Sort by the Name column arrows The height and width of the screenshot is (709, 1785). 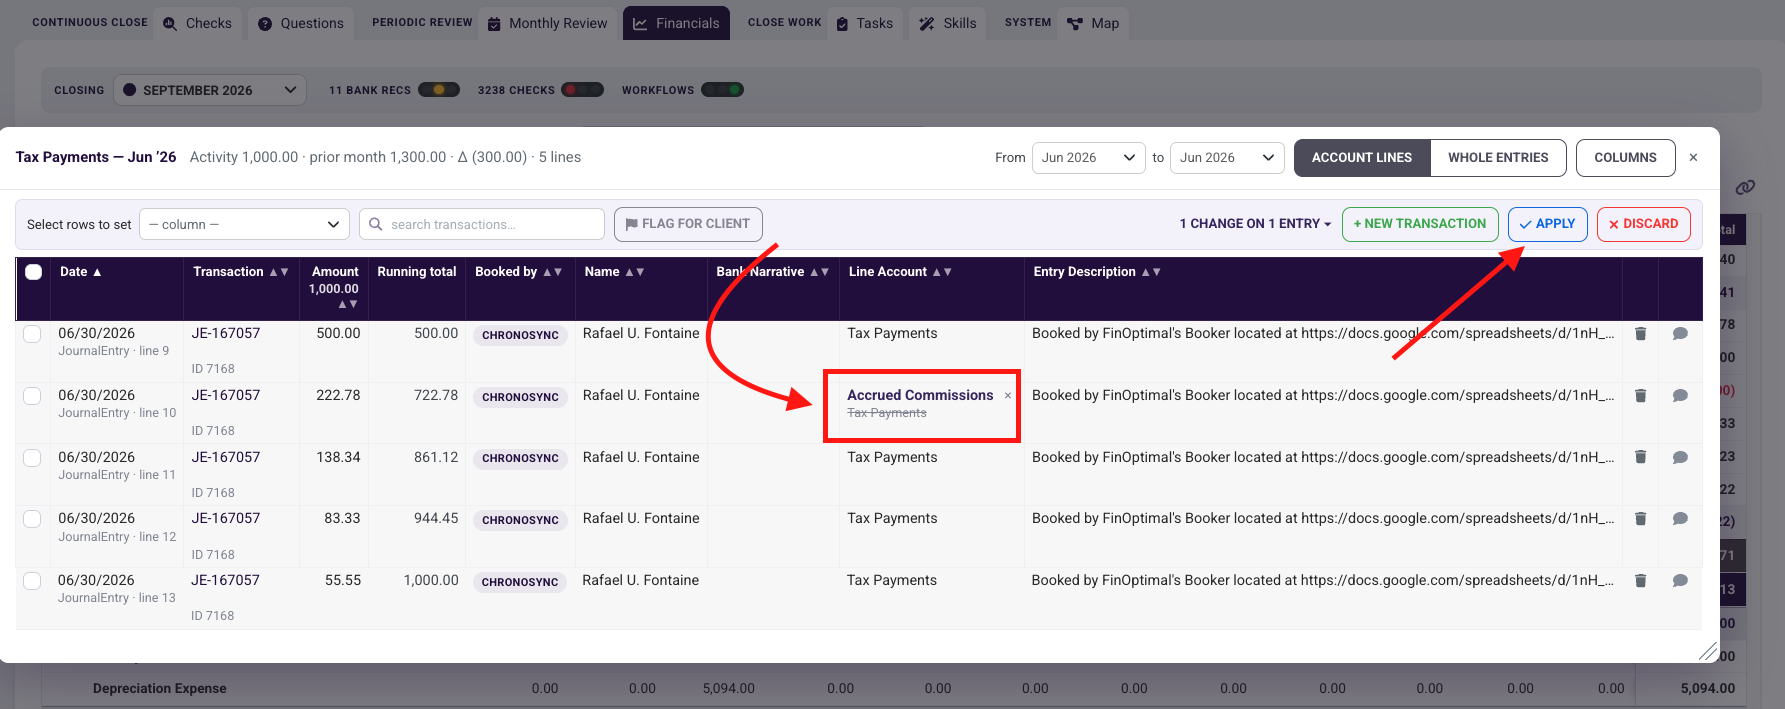point(634,272)
